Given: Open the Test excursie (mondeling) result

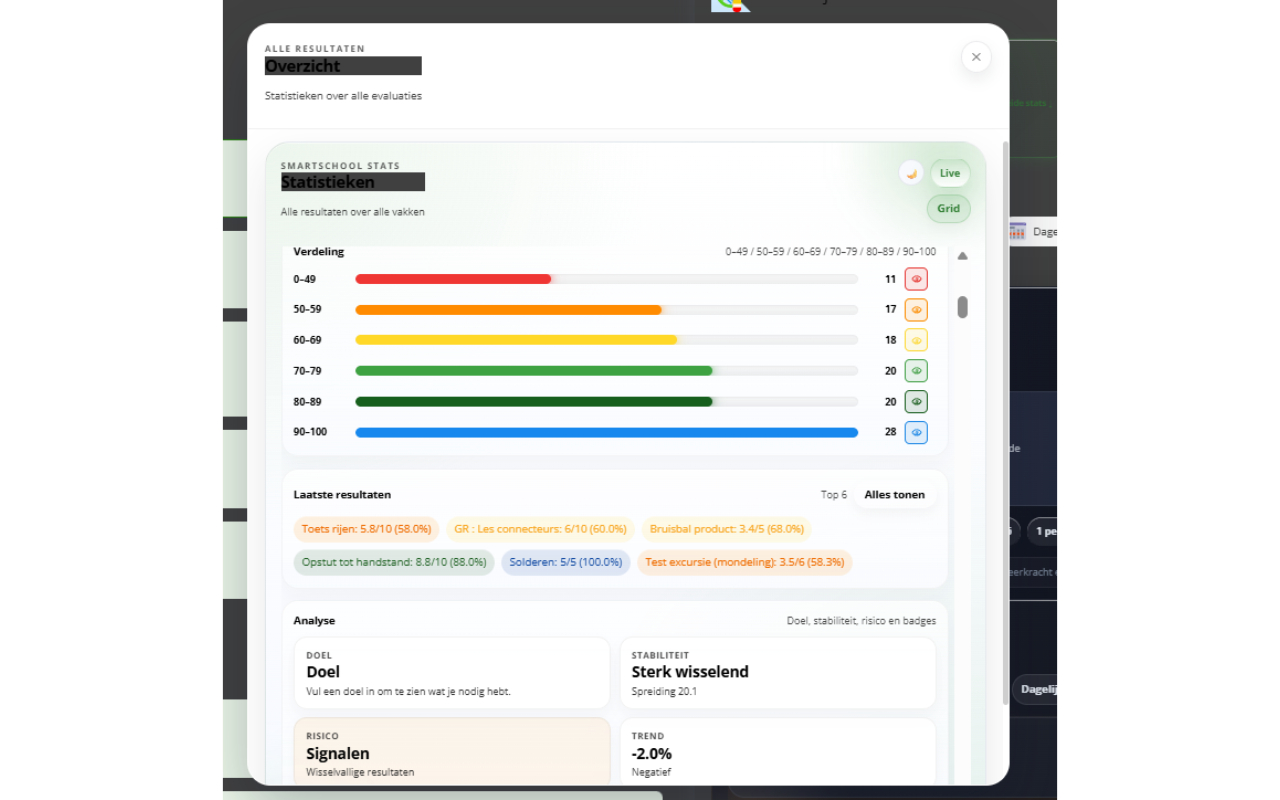Looking at the screenshot, I should point(745,562).
